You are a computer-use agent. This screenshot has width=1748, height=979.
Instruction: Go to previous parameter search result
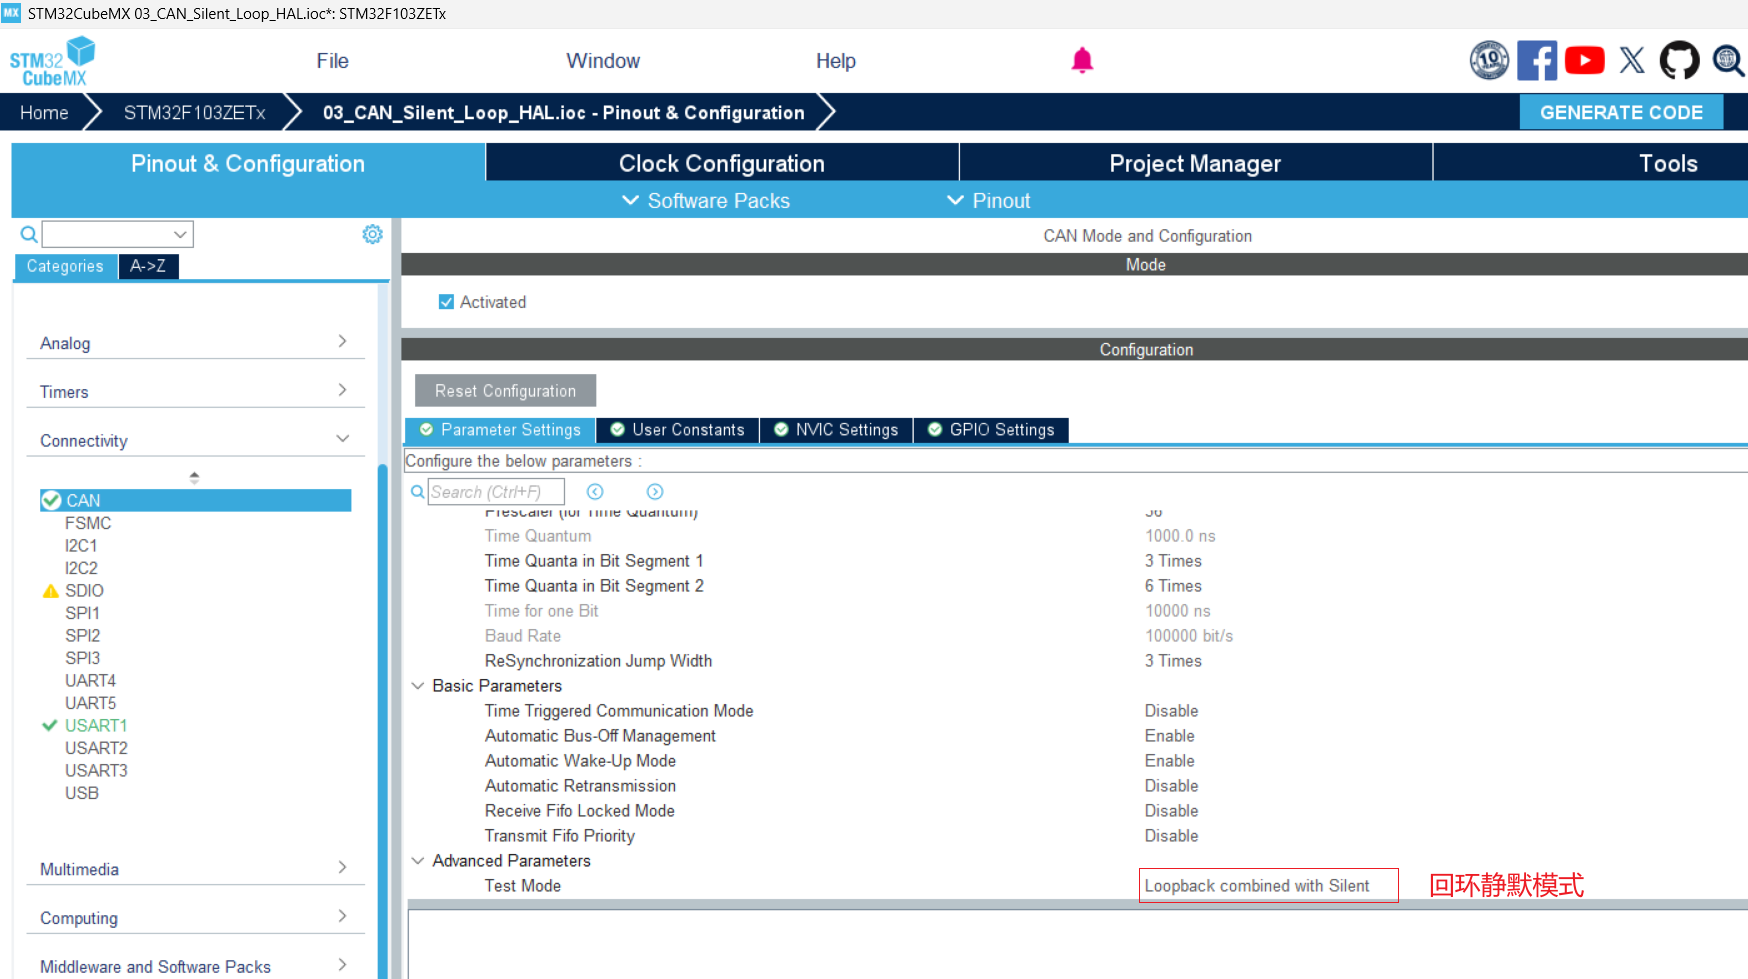pos(595,492)
